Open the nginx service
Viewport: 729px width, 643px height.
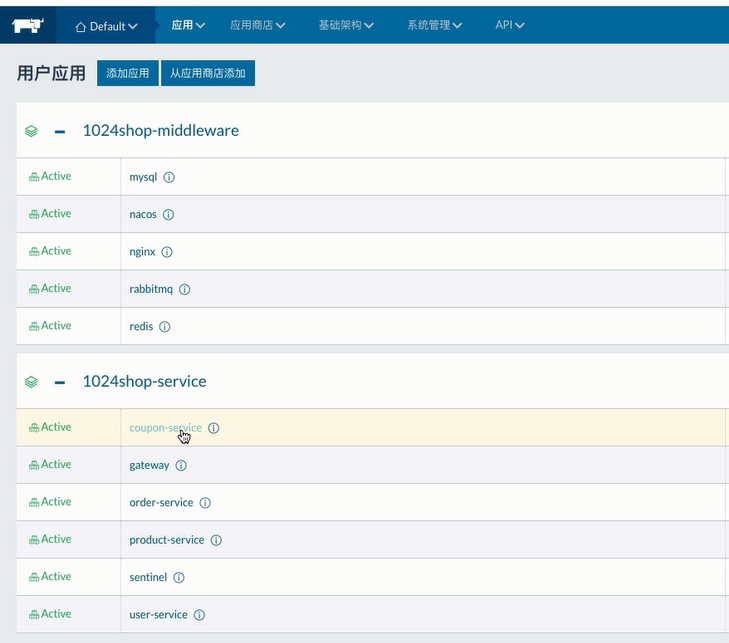(x=142, y=252)
